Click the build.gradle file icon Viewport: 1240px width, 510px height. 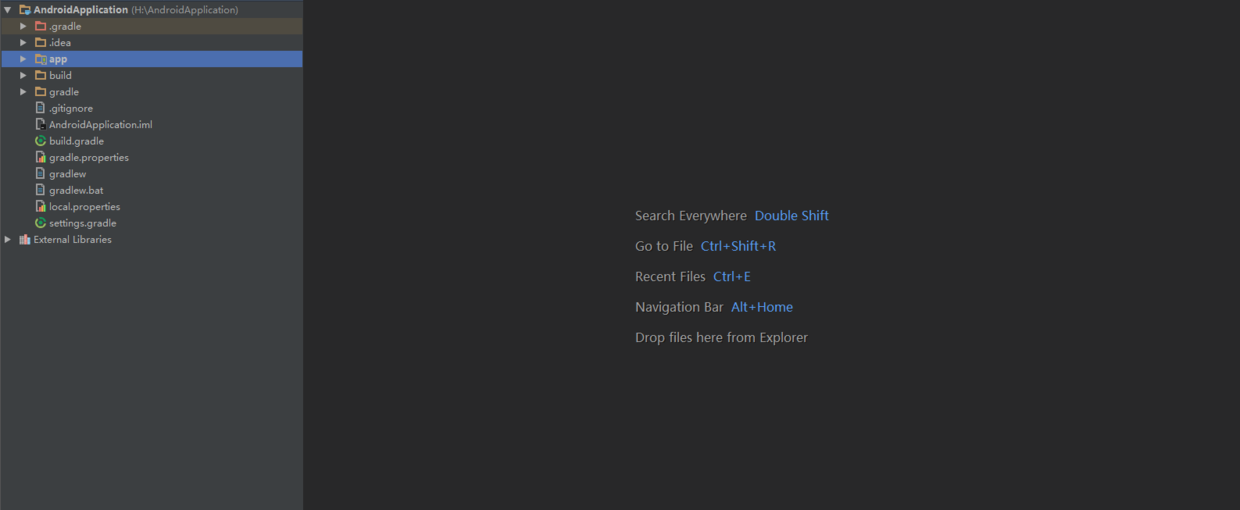click(40, 141)
